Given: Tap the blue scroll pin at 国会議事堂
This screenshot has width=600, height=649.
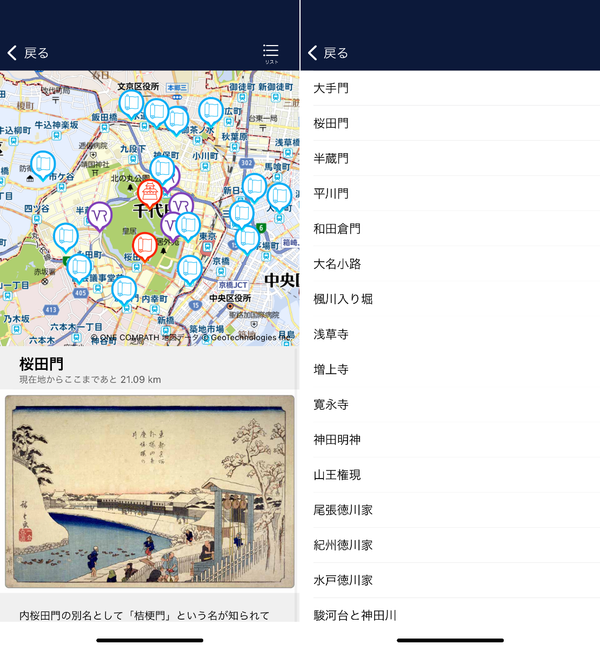Looking at the screenshot, I should [79, 269].
